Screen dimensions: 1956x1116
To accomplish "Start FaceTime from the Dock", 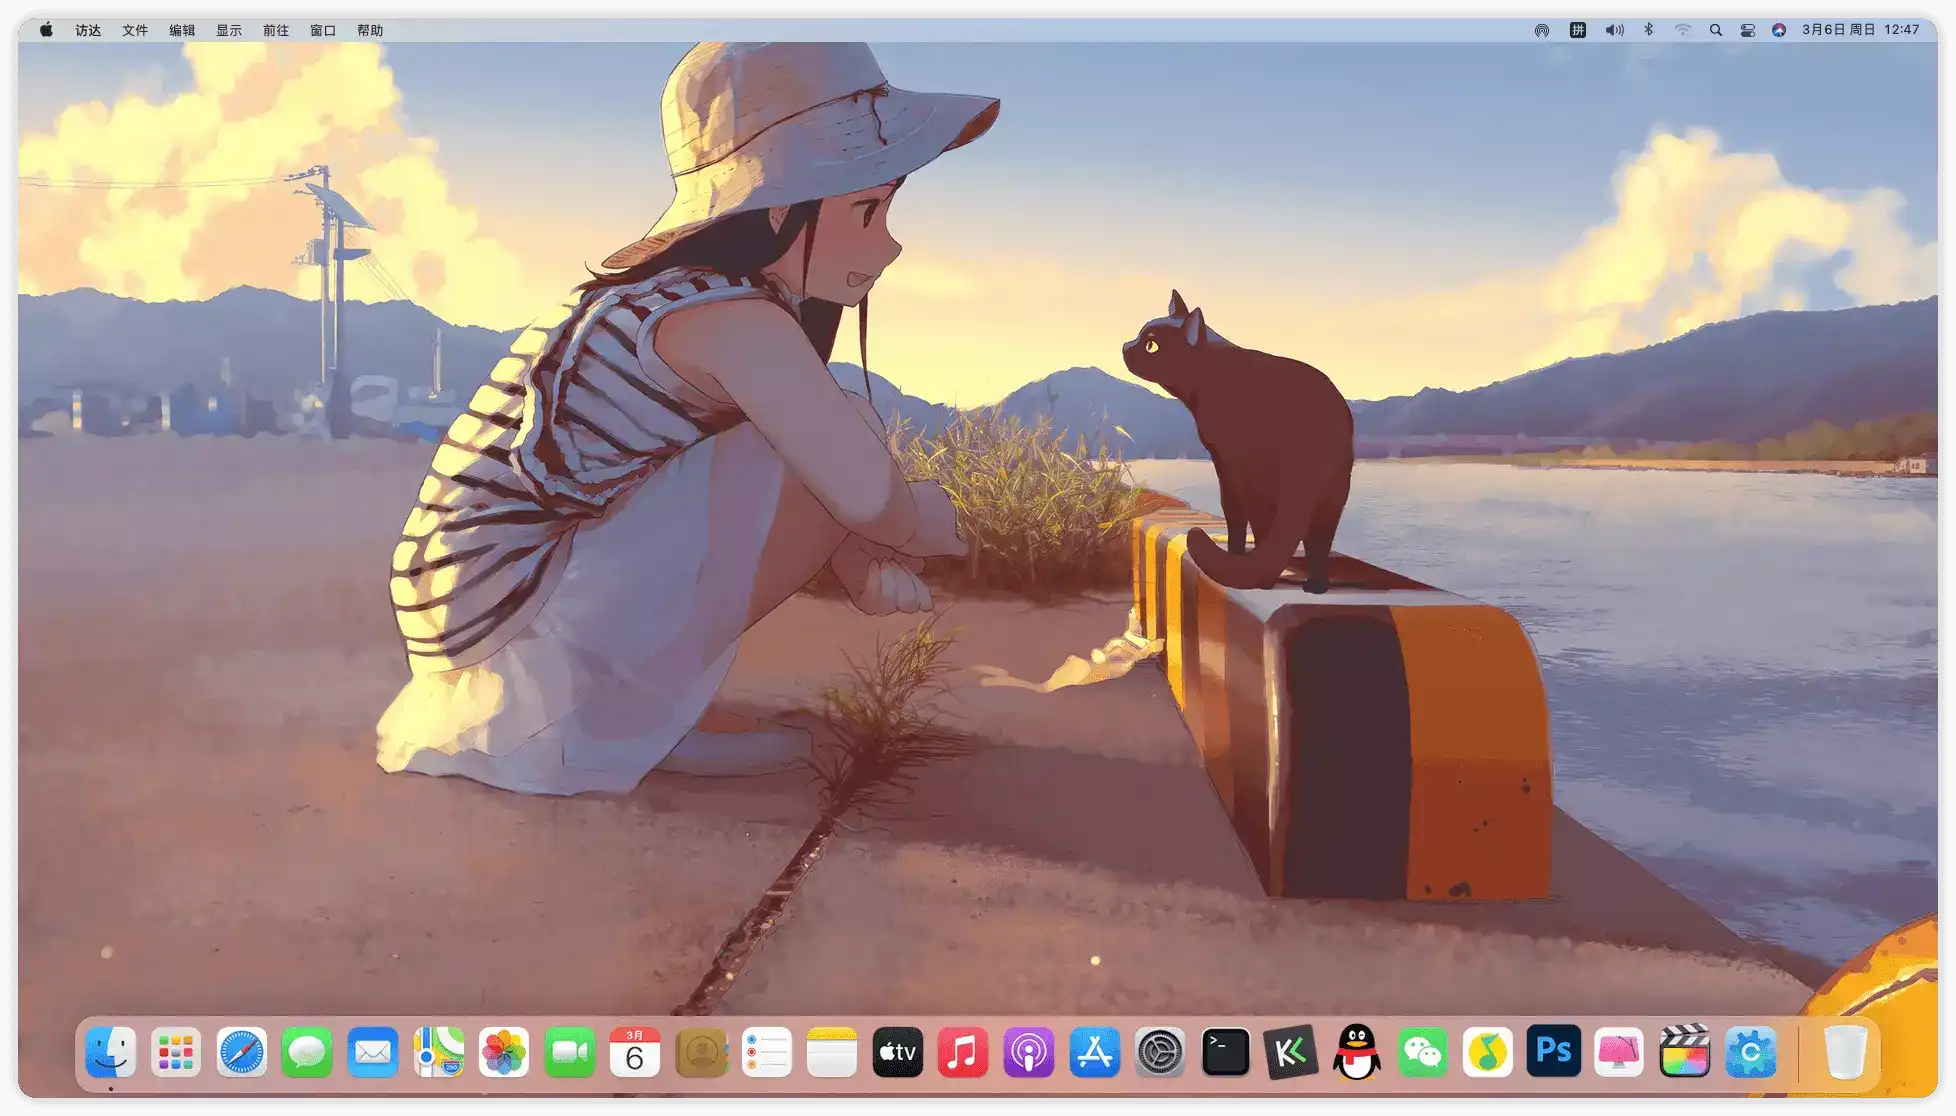I will pyautogui.click(x=570, y=1052).
